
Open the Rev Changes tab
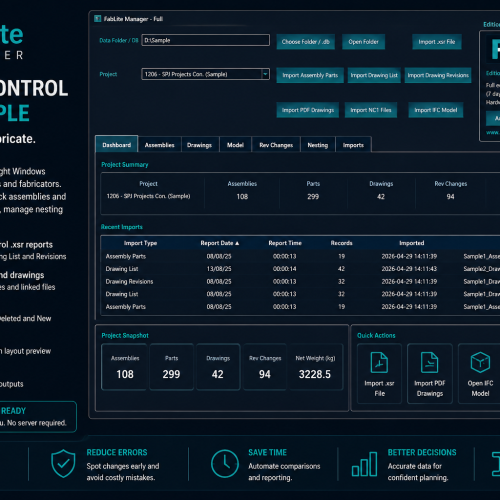pos(276,145)
